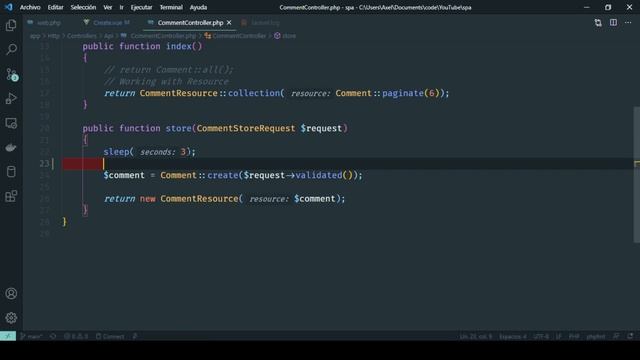Screen dimensions: 640x360
Task: Open the Accounts menu icon
Action: coord(11,293)
